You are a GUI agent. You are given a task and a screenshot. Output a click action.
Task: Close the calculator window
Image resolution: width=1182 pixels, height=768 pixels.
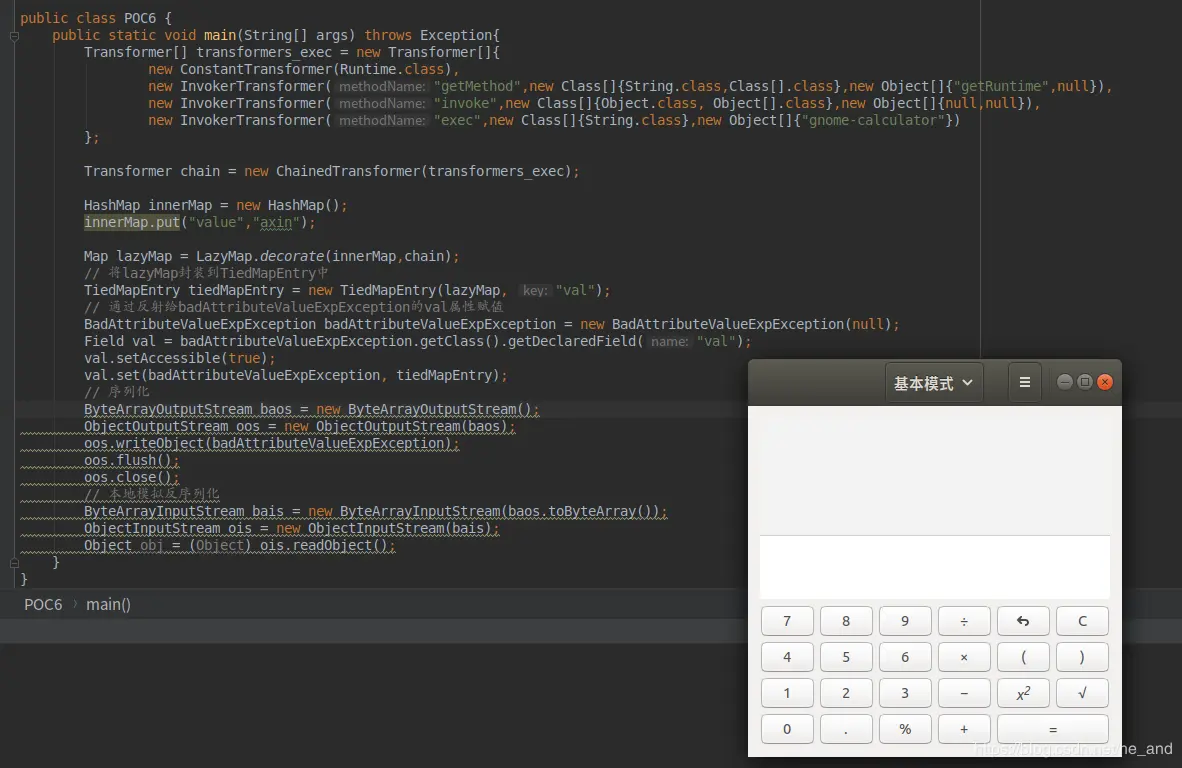click(x=1105, y=382)
